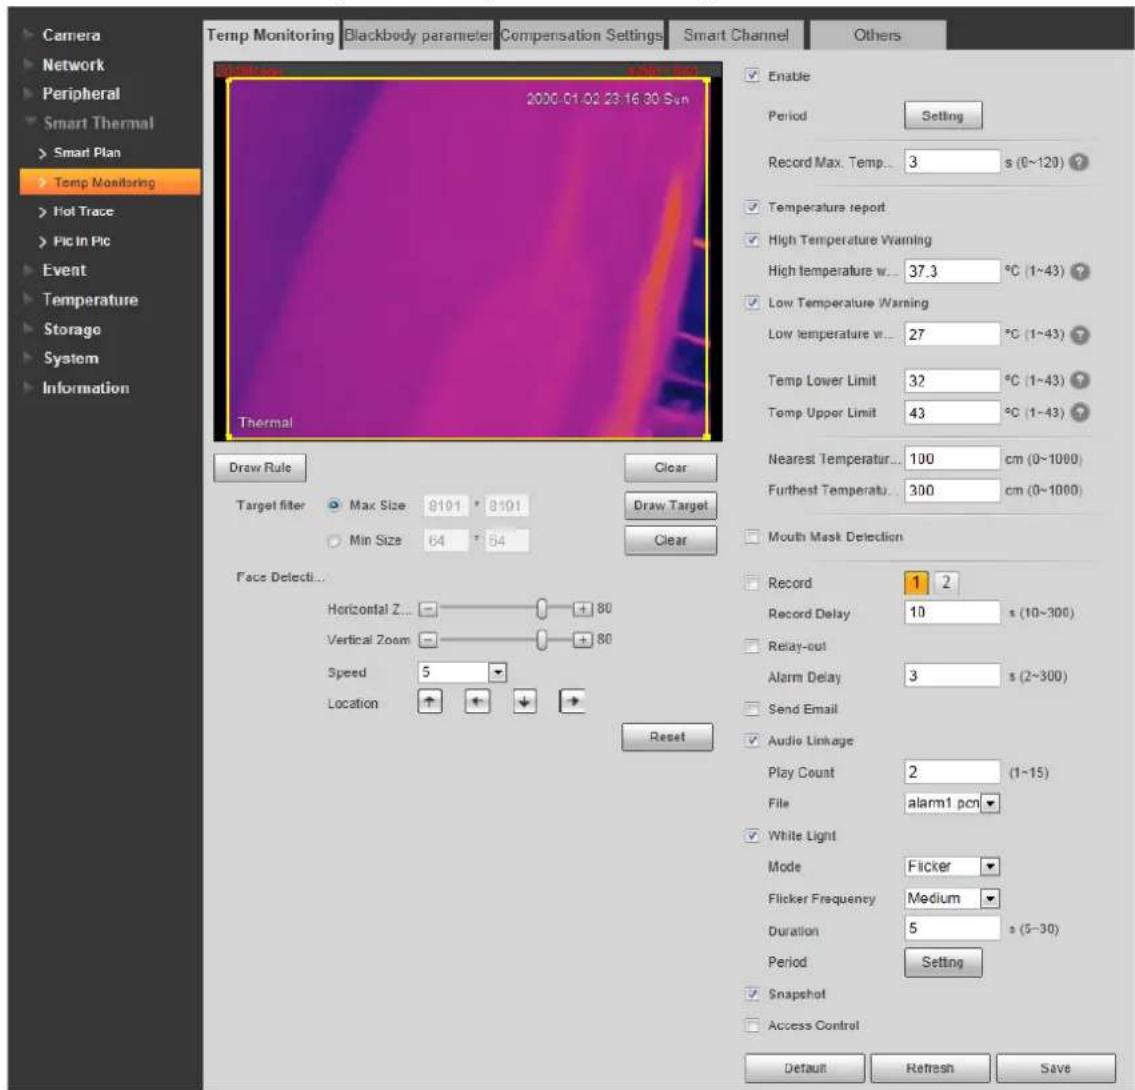Image resolution: width=1135 pixels, height=1090 pixels.
Task: Select the Max Size radio button
Action: pos(334,505)
